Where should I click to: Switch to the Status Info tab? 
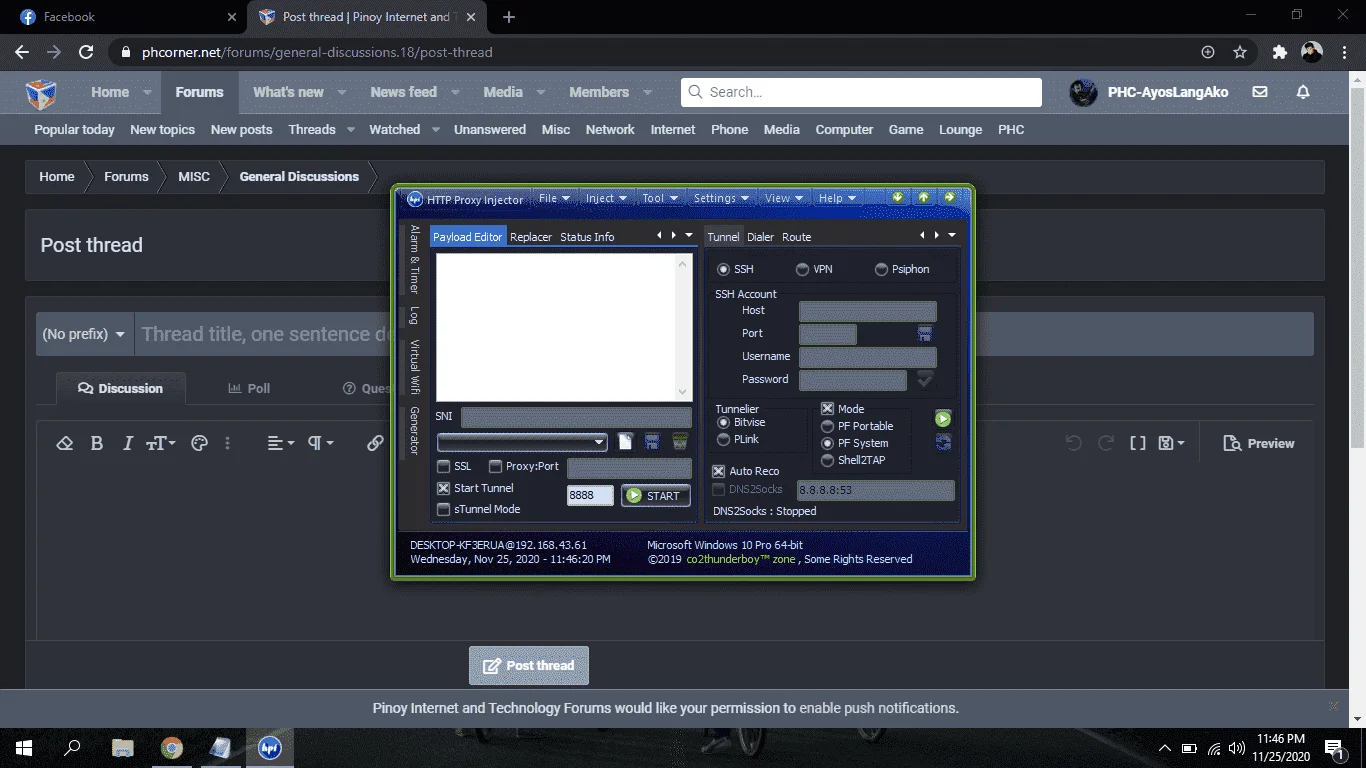point(587,237)
